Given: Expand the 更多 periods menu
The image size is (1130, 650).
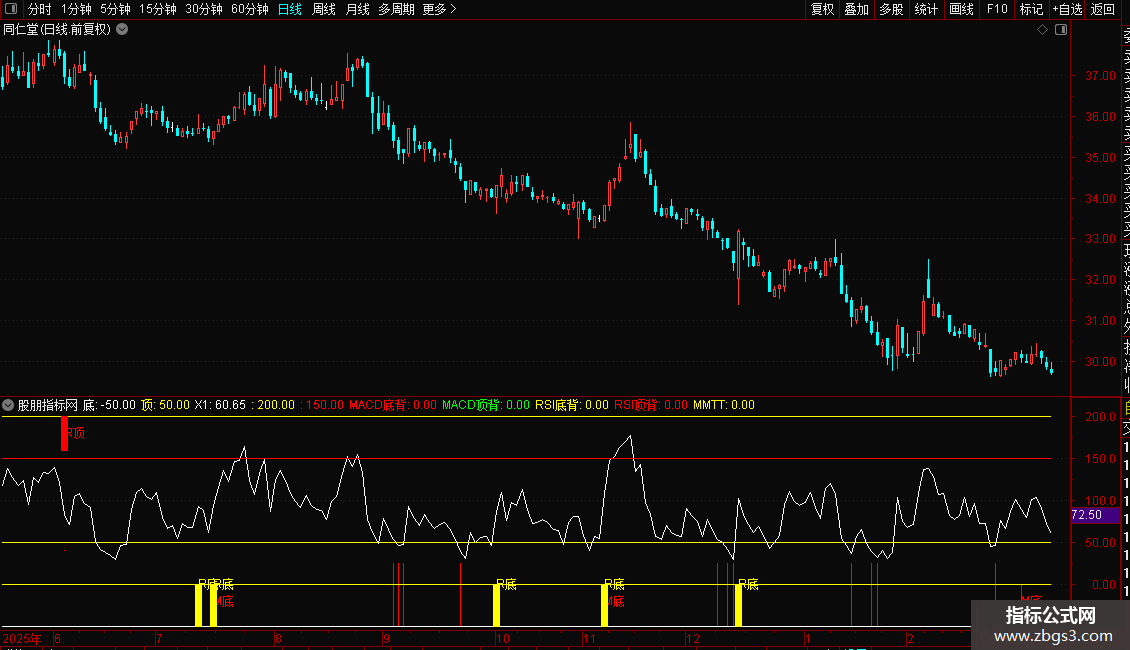Looking at the screenshot, I should [x=439, y=9].
